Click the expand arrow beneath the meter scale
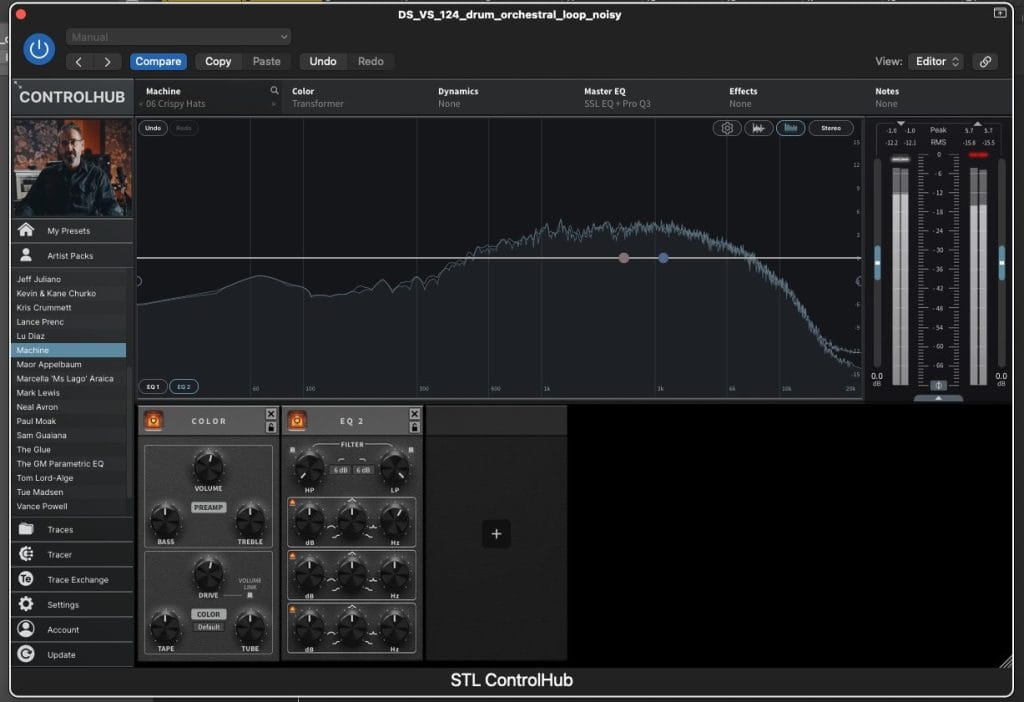 pyautogui.click(x=938, y=398)
